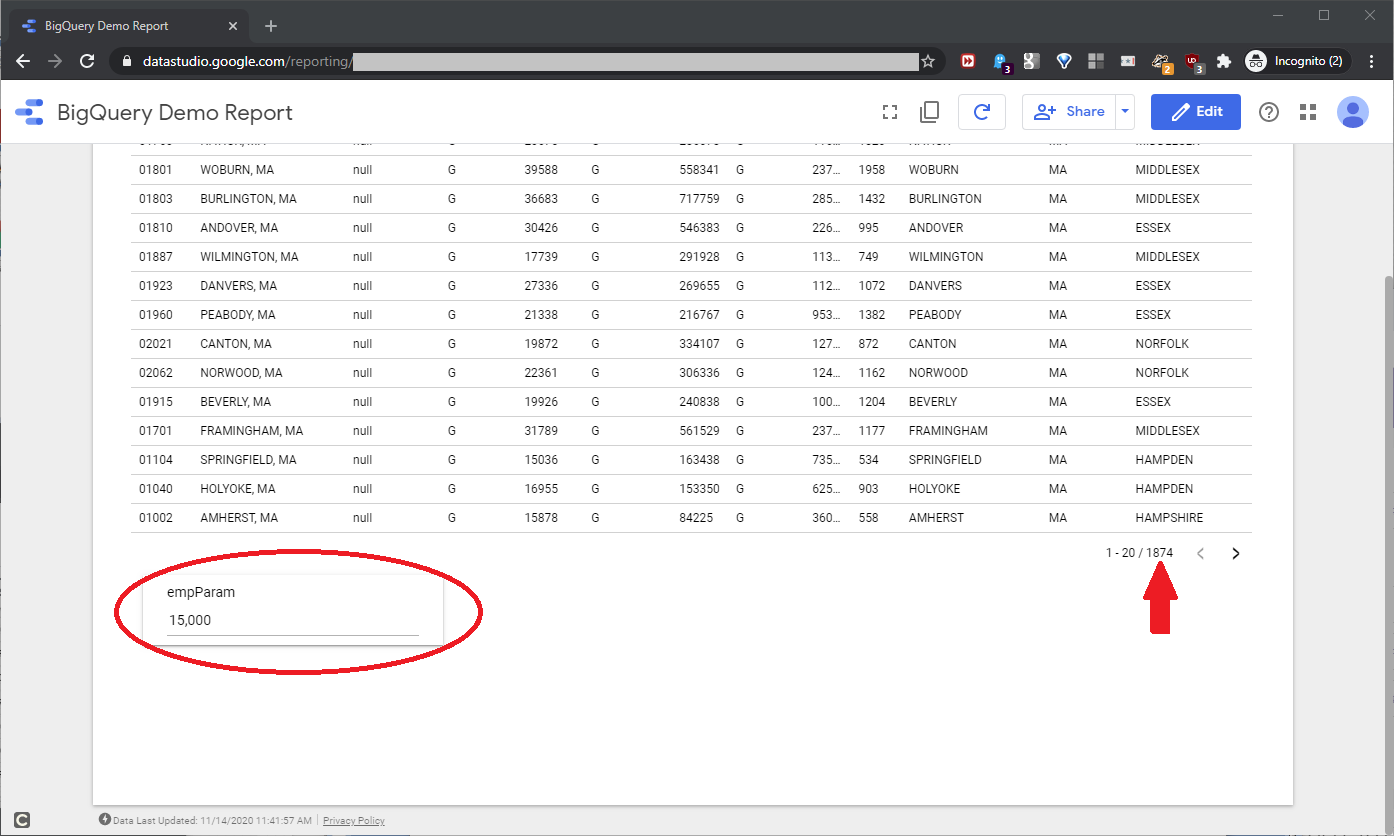Viewport: 1394px width, 836px height.
Task: Reload the browser page
Action: tap(87, 61)
